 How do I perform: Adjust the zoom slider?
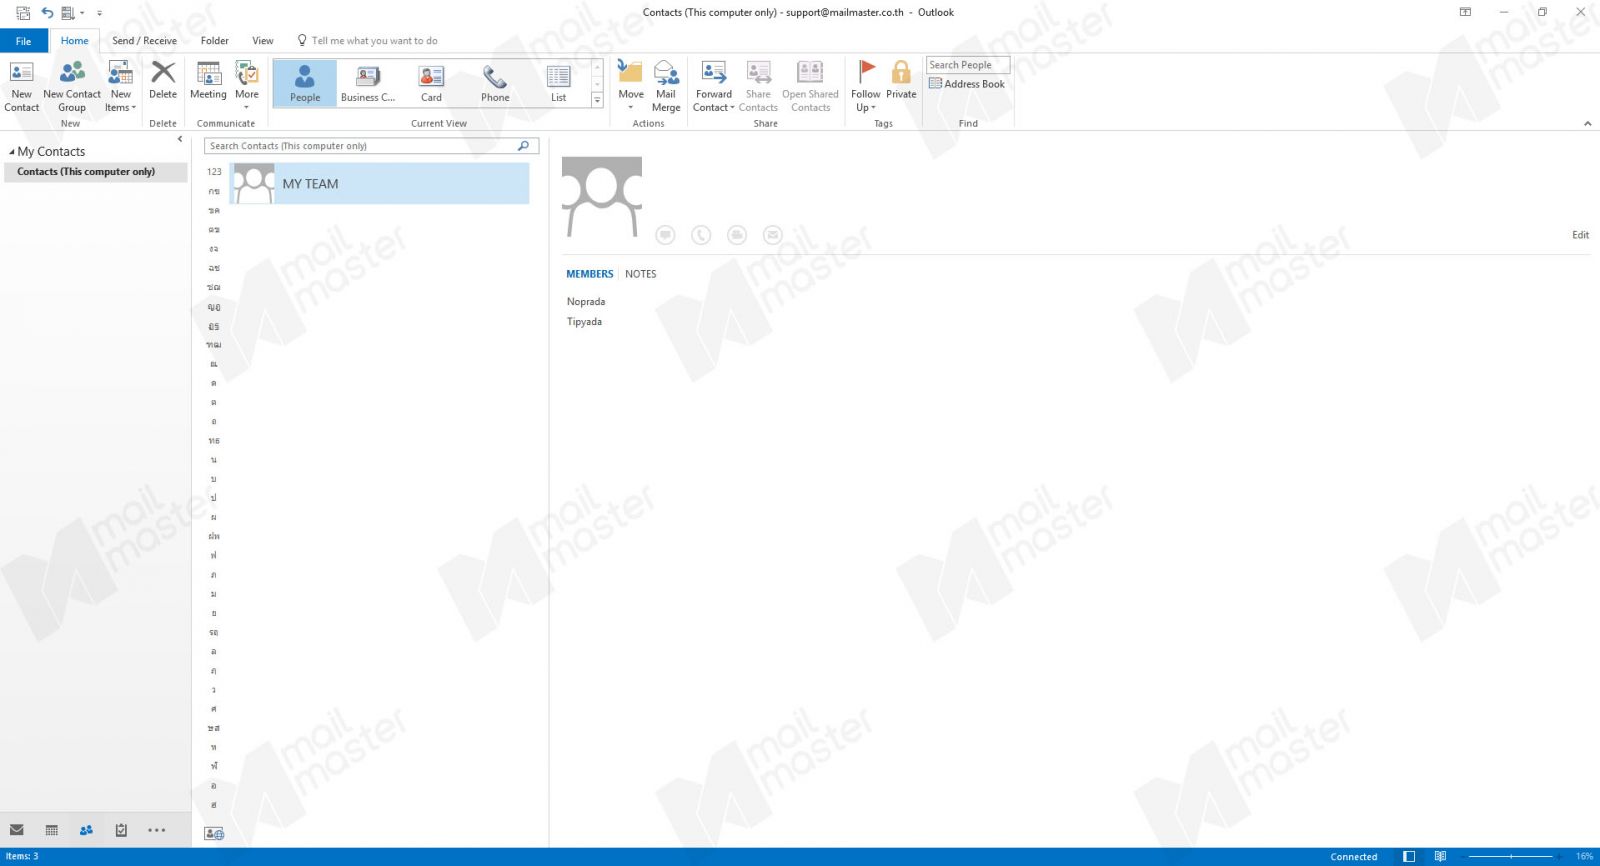pyautogui.click(x=1511, y=856)
